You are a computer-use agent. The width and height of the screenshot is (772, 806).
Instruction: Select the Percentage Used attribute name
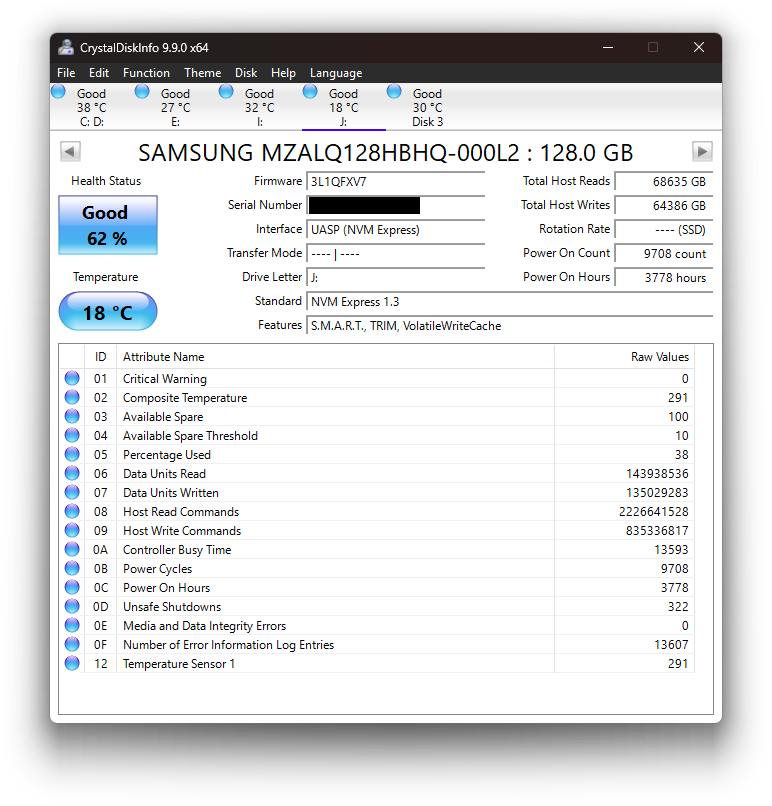(x=167, y=455)
